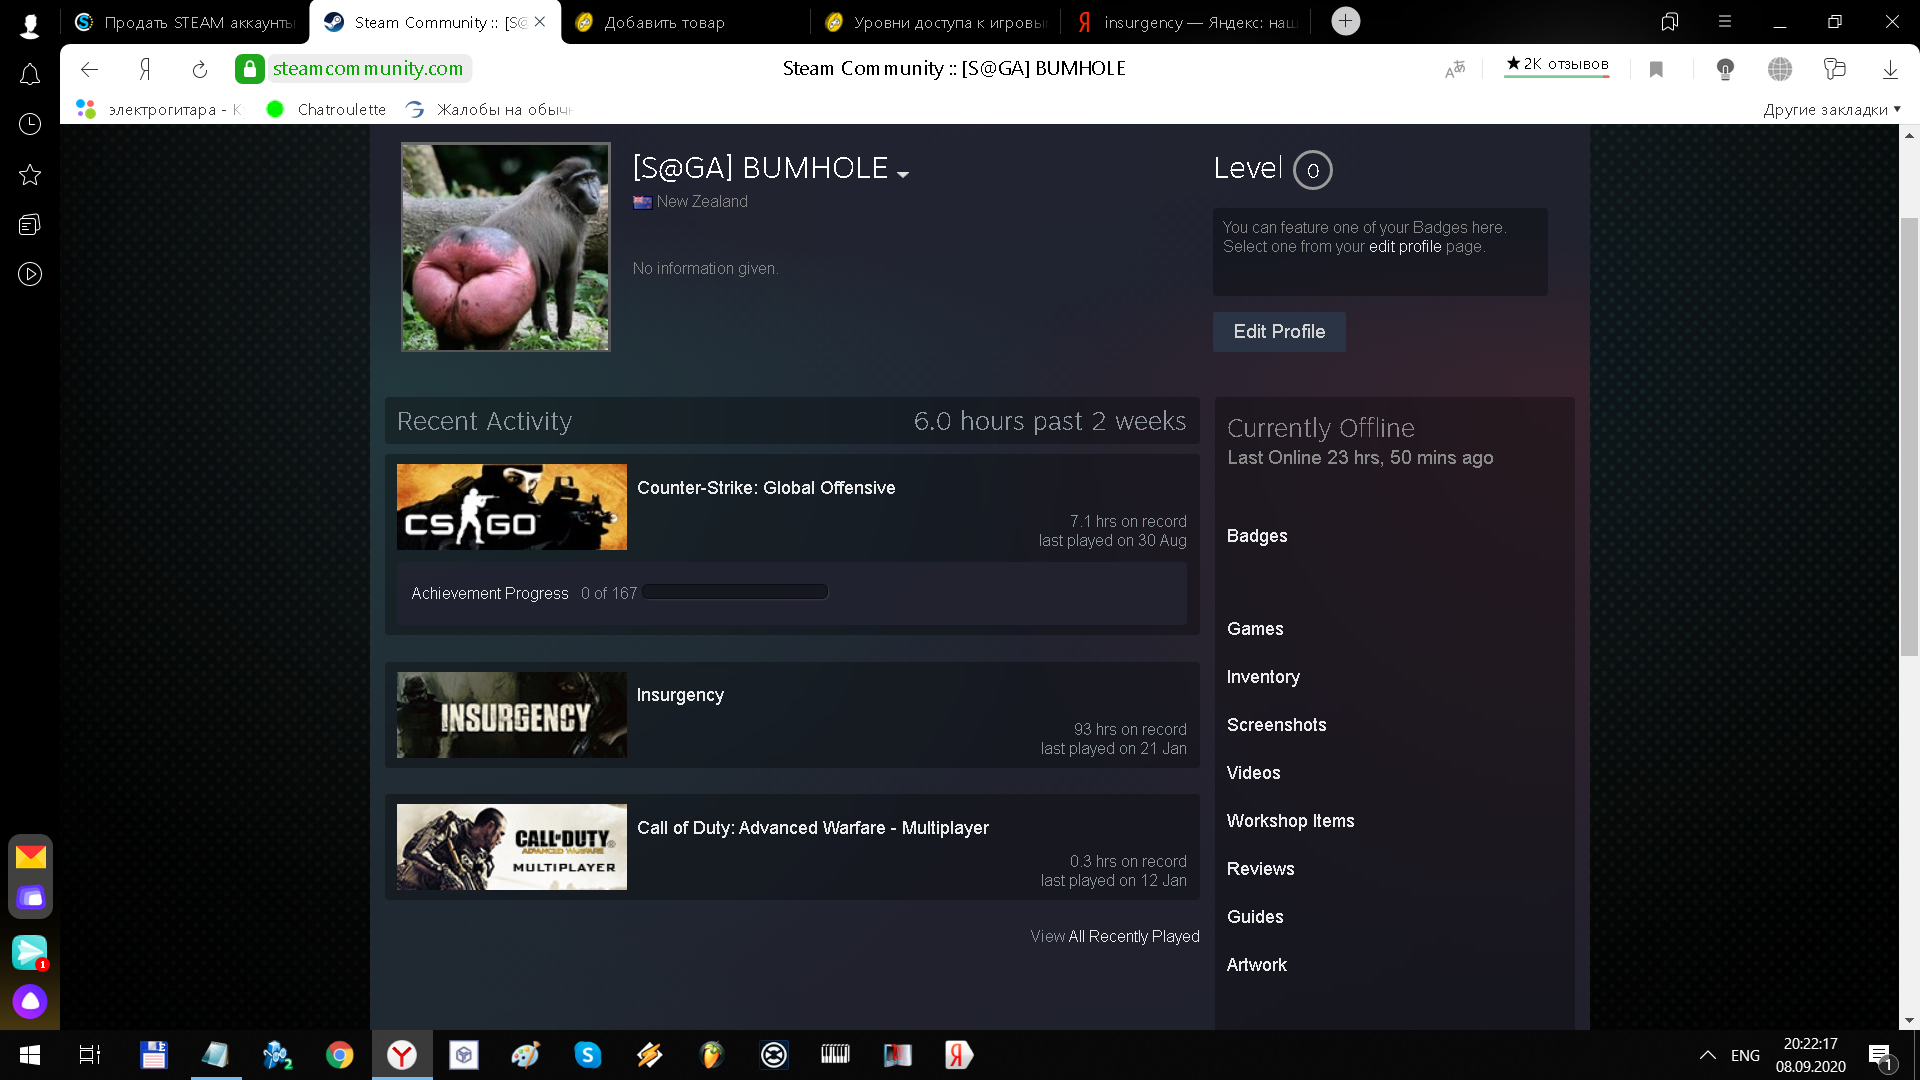1920x1080 pixels.
Task: Click the profile avatar monkey image
Action: point(506,247)
